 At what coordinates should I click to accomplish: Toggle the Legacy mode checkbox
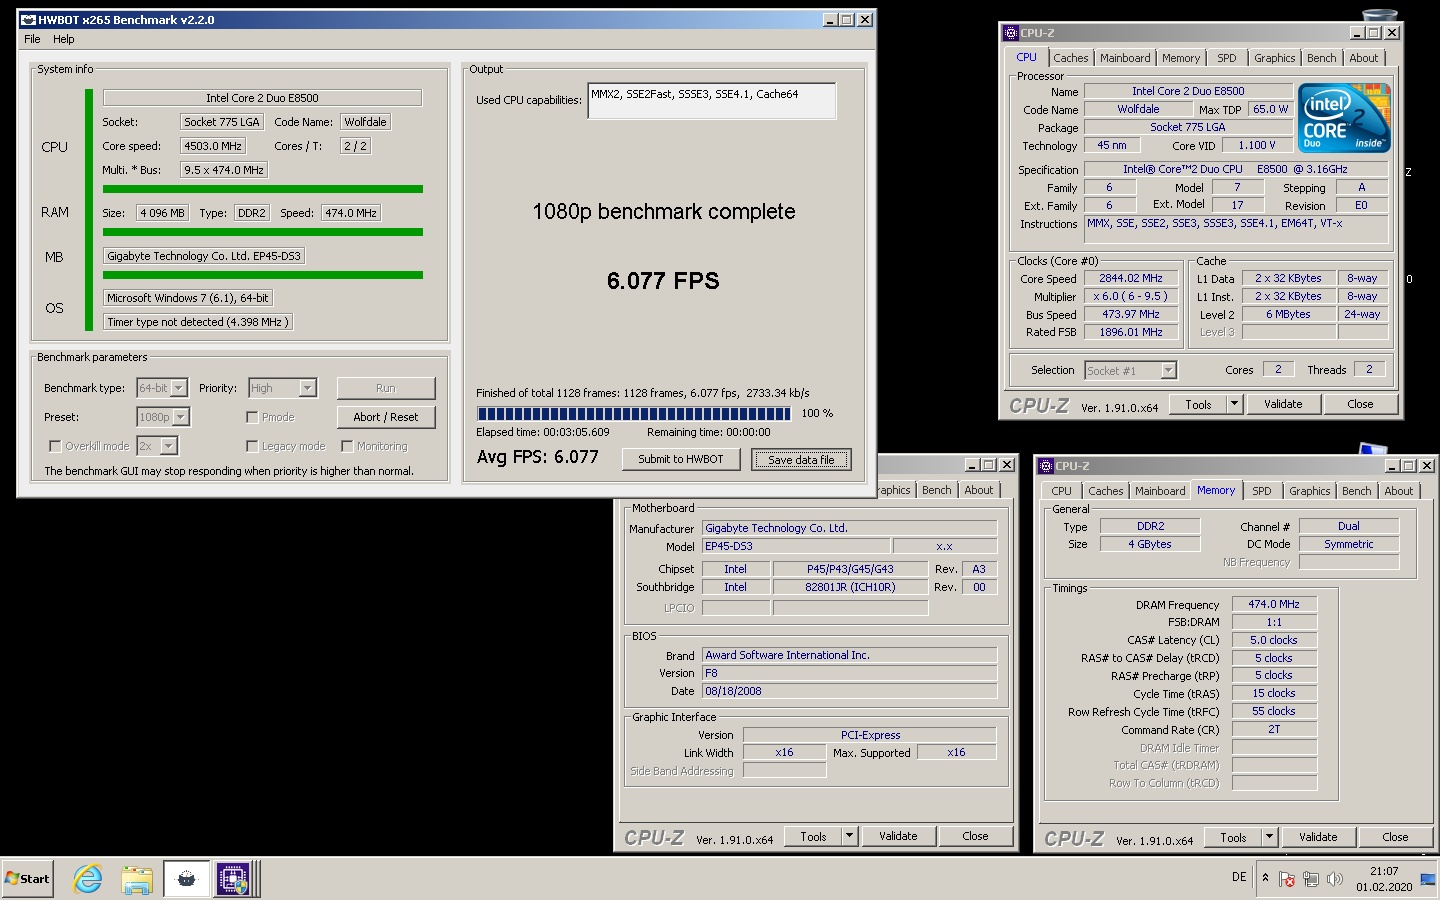tap(252, 446)
